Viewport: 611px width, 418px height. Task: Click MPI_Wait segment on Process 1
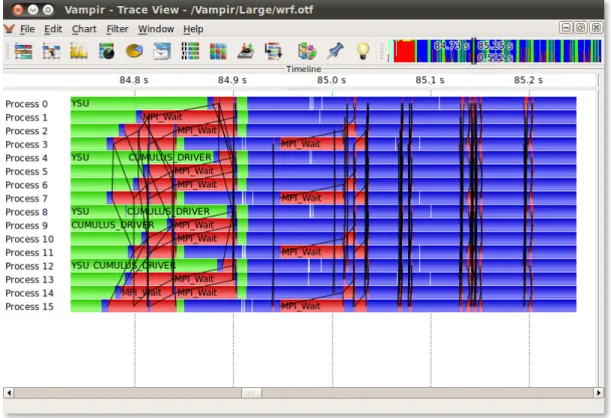[187, 117]
